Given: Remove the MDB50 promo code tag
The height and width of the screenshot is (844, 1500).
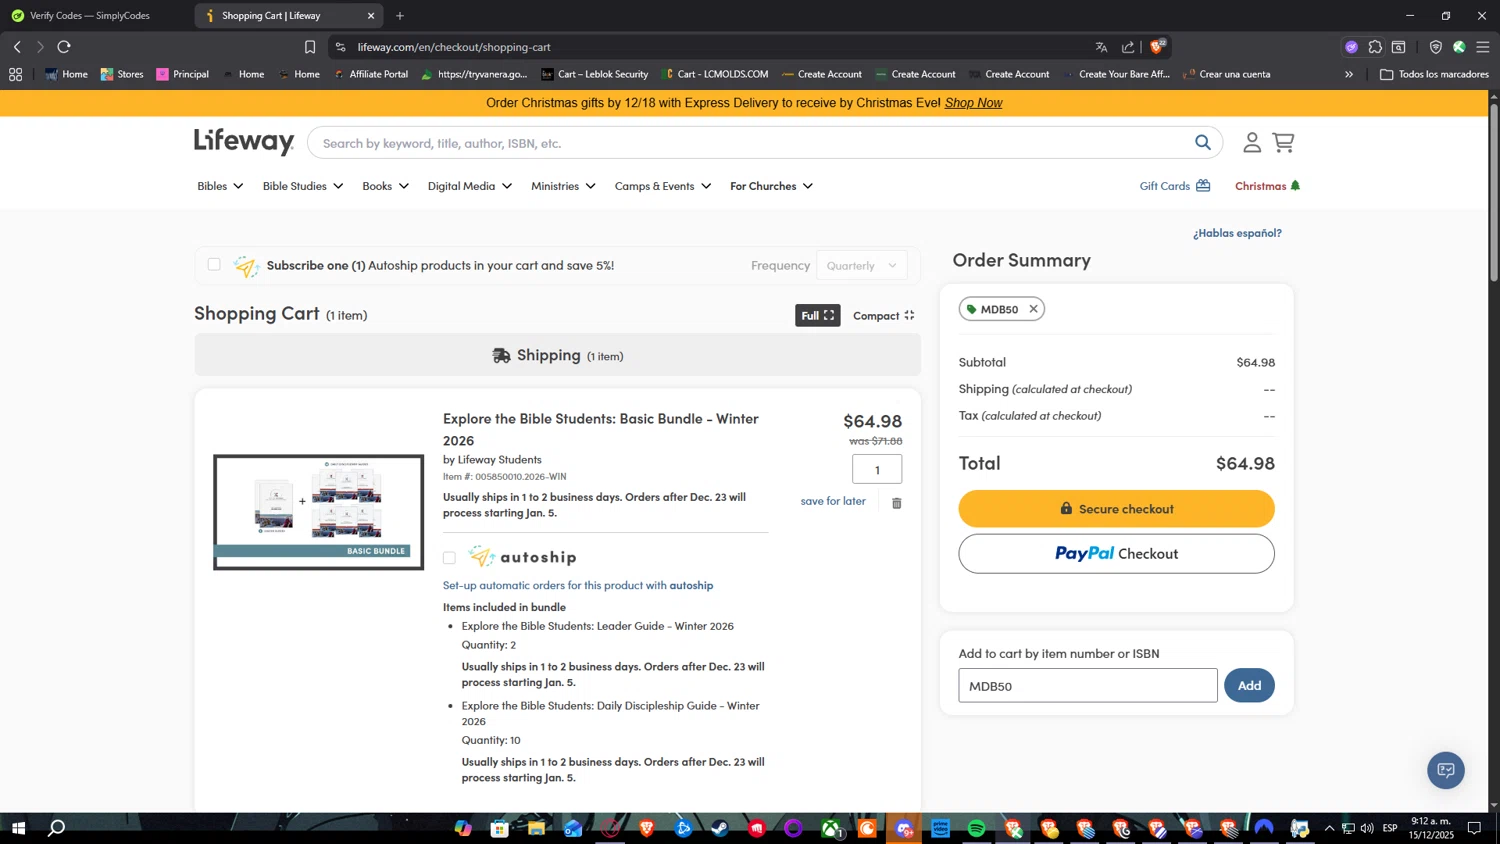Looking at the screenshot, I should [x=1033, y=309].
